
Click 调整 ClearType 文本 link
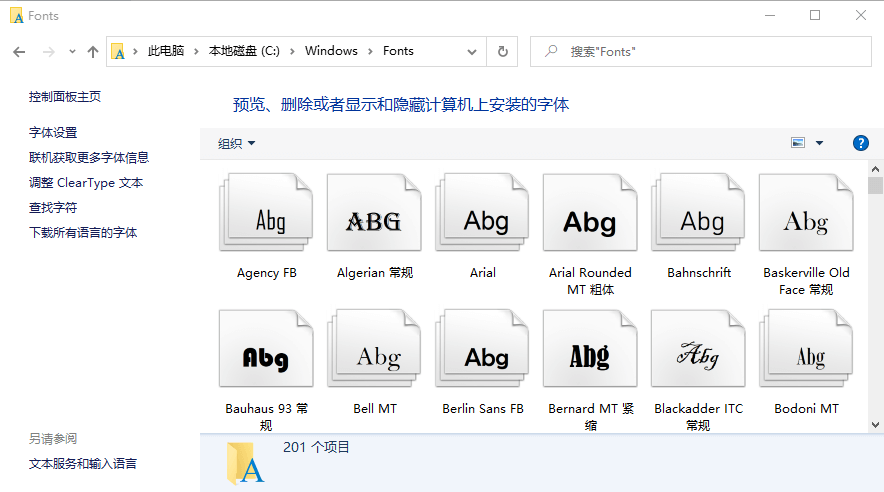pos(86,183)
